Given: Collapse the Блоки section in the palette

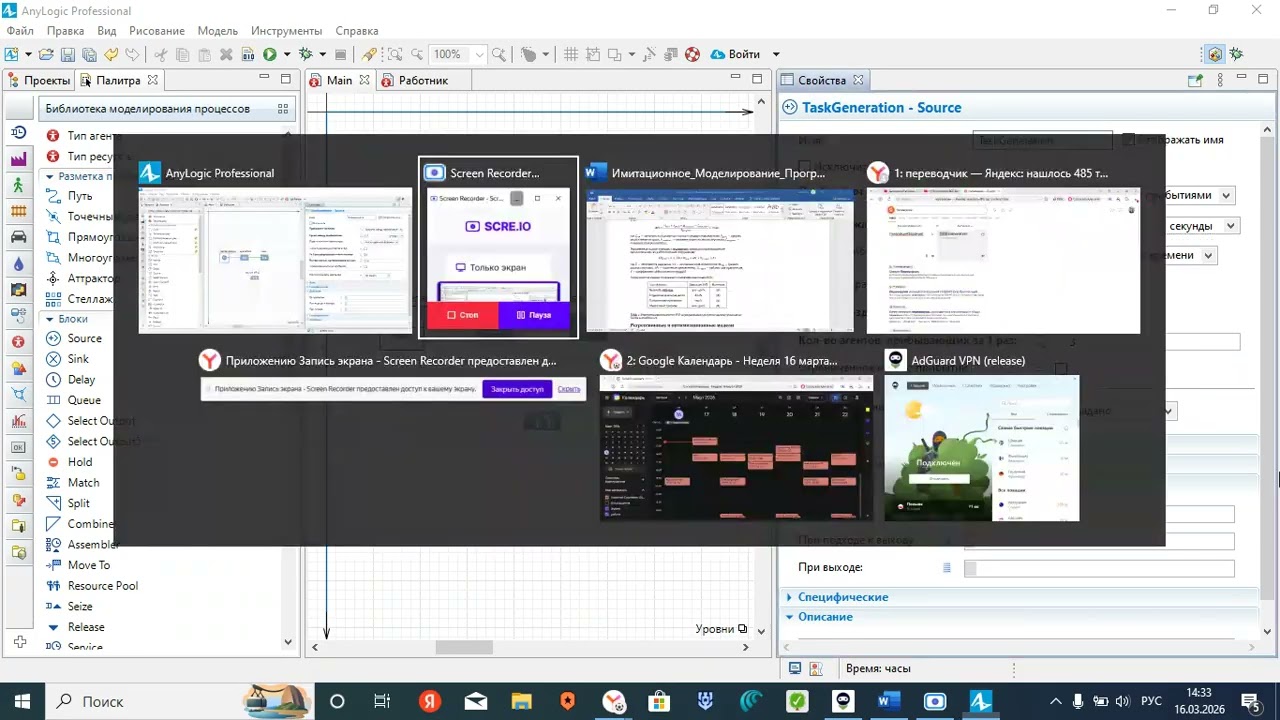Looking at the screenshot, I should click(49, 319).
